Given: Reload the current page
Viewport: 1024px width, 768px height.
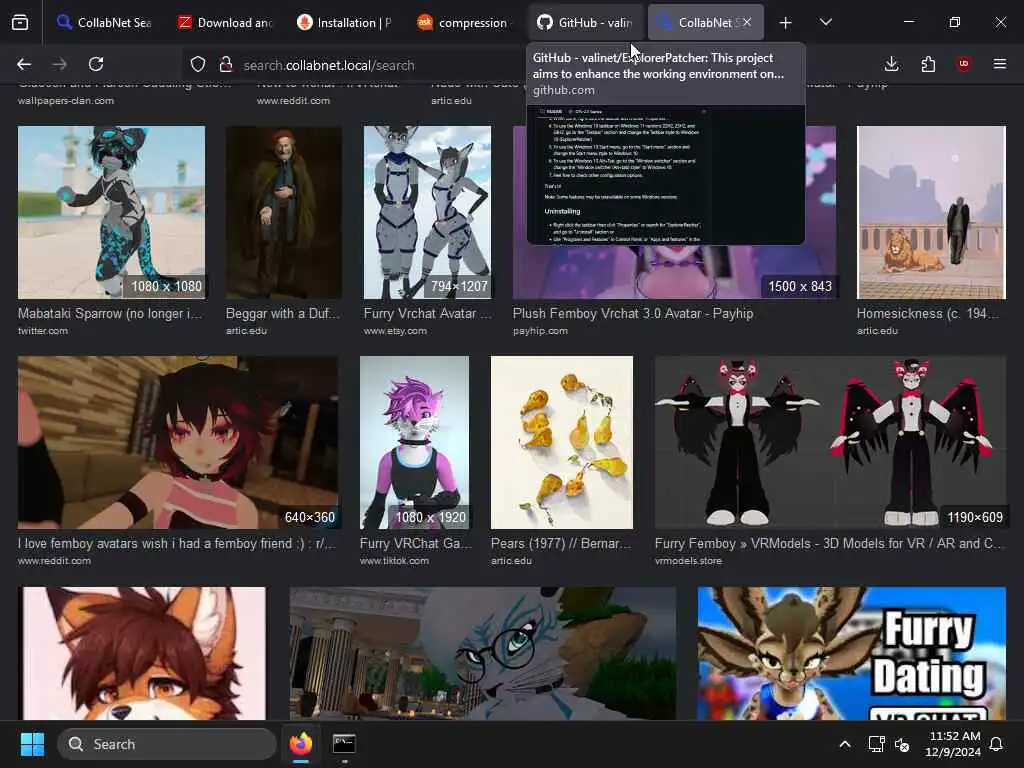Looking at the screenshot, I should 96,64.
